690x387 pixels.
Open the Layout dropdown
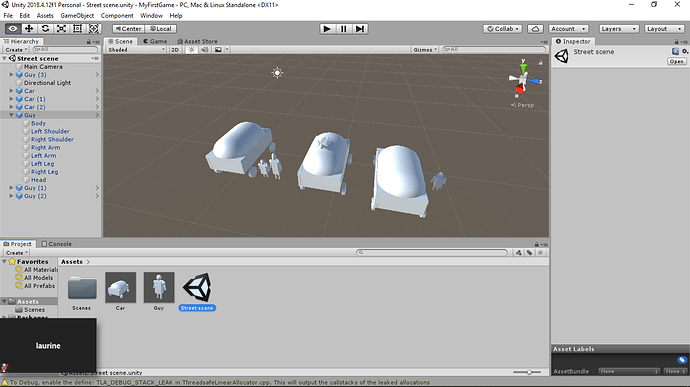tap(664, 29)
